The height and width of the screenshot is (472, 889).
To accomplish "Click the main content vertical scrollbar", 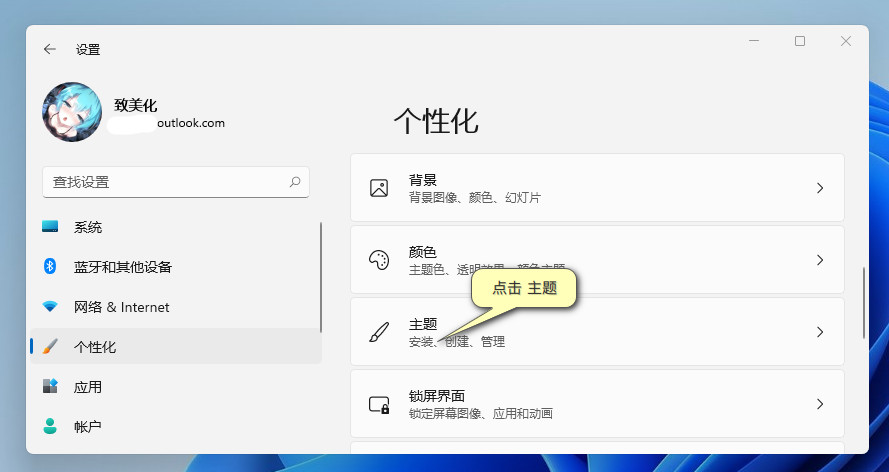I will click(864, 303).
